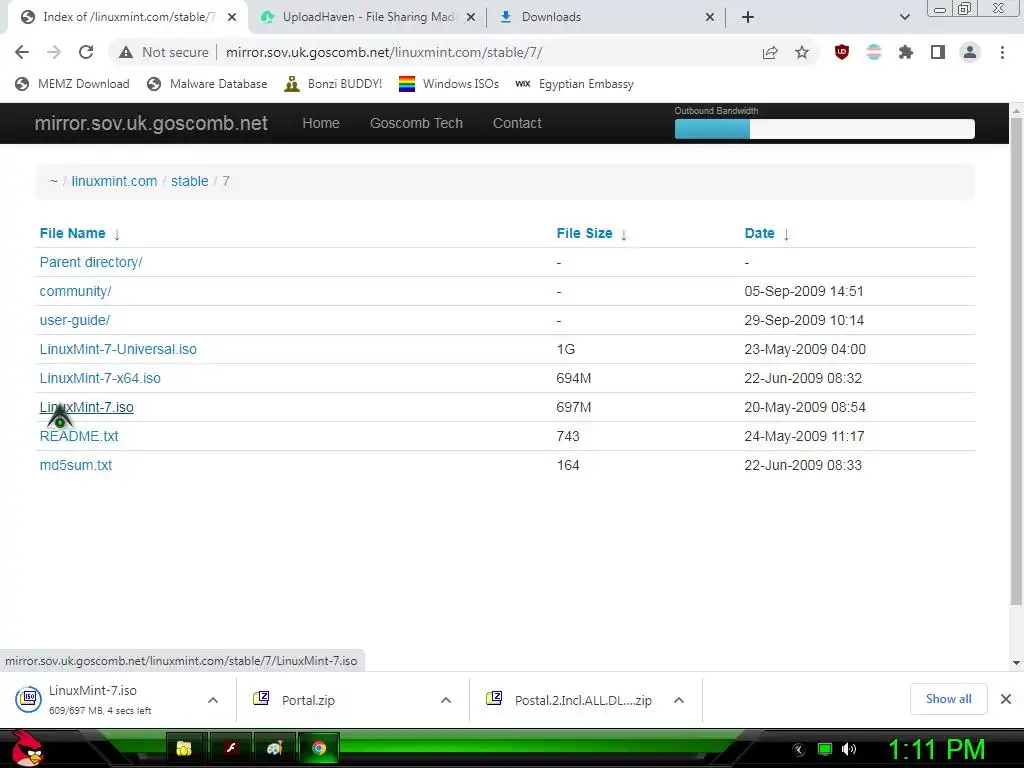Viewport: 1024px width, 768px height.
Task: Sort by File Name header
Action: (x=72, y=234)
